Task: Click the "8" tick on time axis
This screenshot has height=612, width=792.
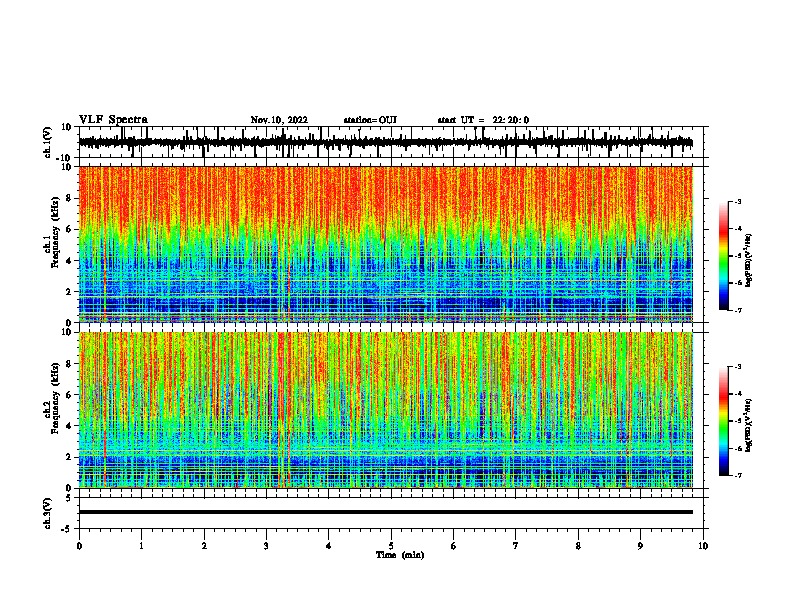Action: click(x=578, y=546)
